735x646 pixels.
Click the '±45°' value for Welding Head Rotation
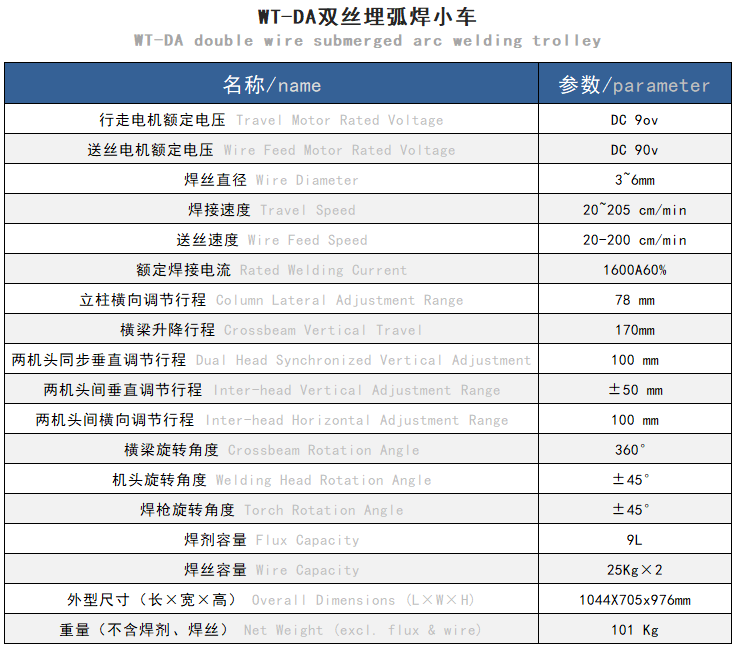[x=630, y=480]
